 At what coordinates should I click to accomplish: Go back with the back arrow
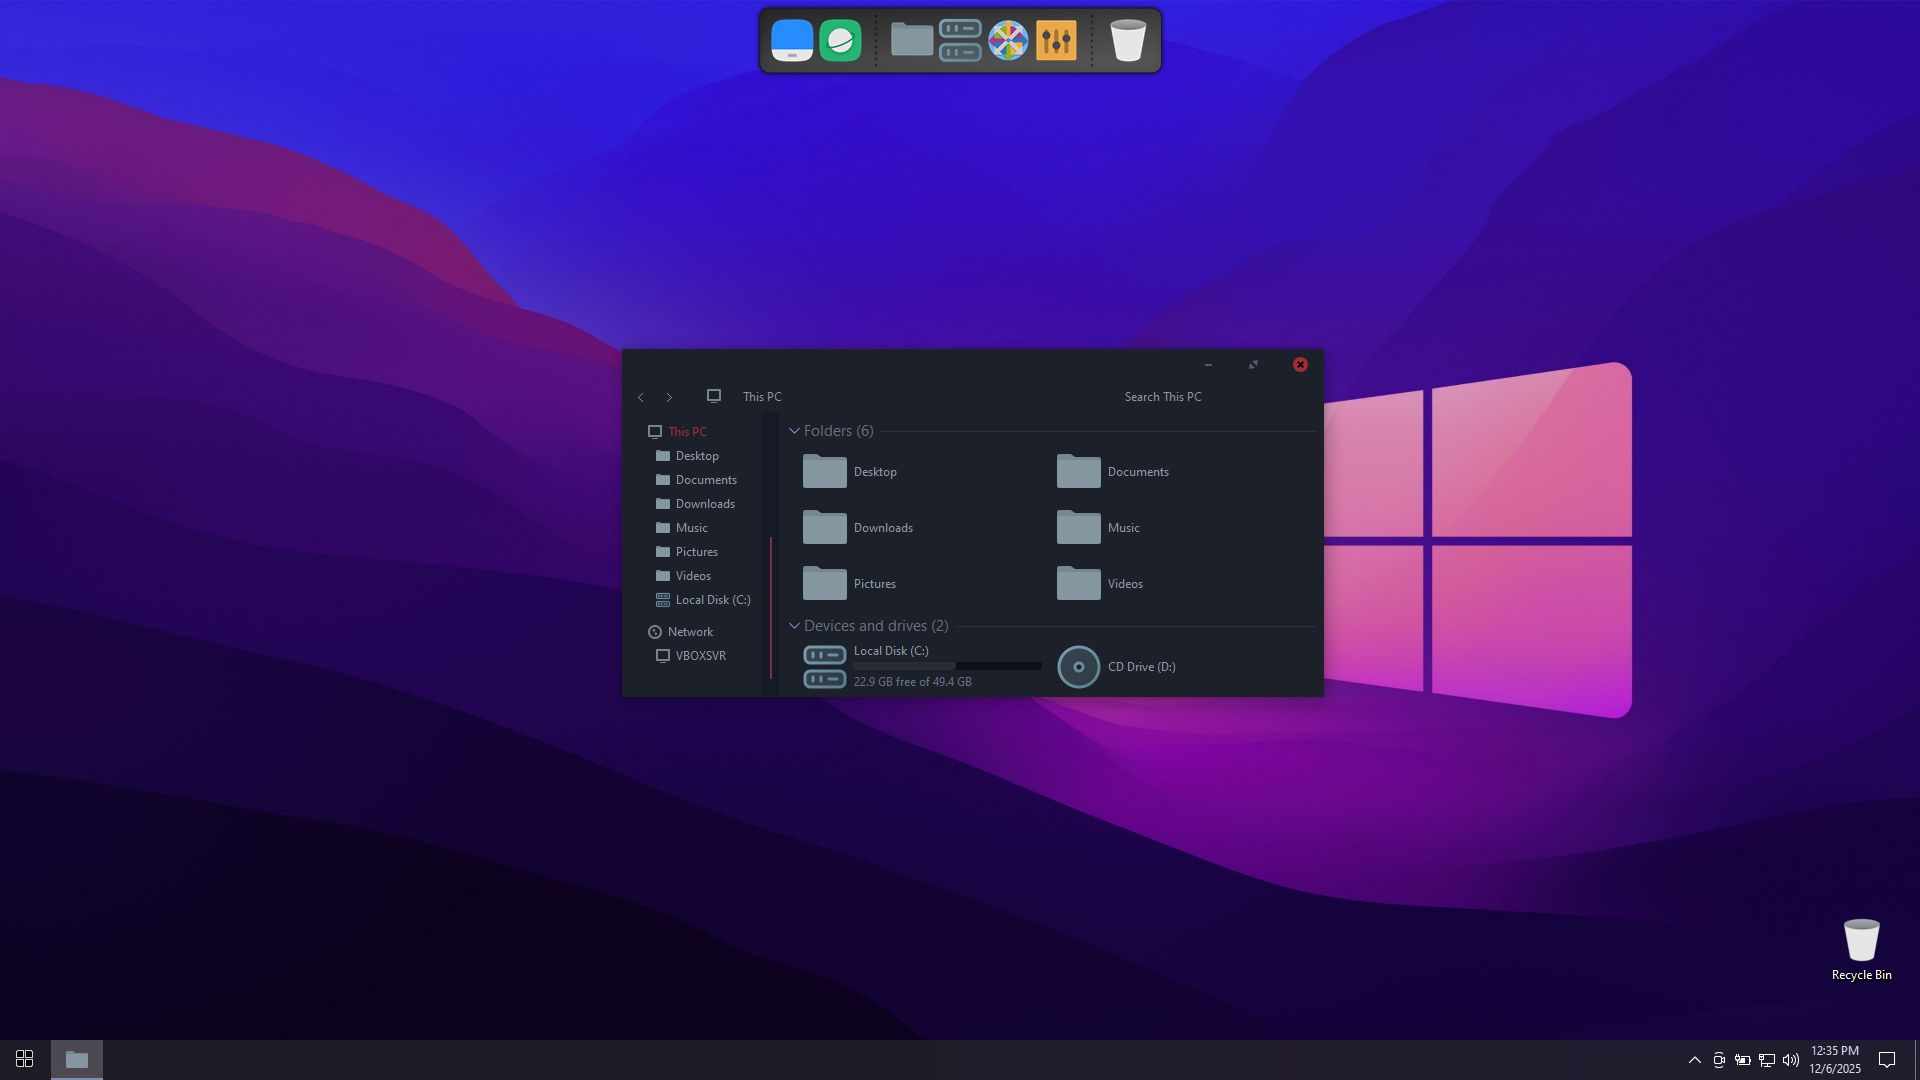pyautogui.click(x=641, y=398)
